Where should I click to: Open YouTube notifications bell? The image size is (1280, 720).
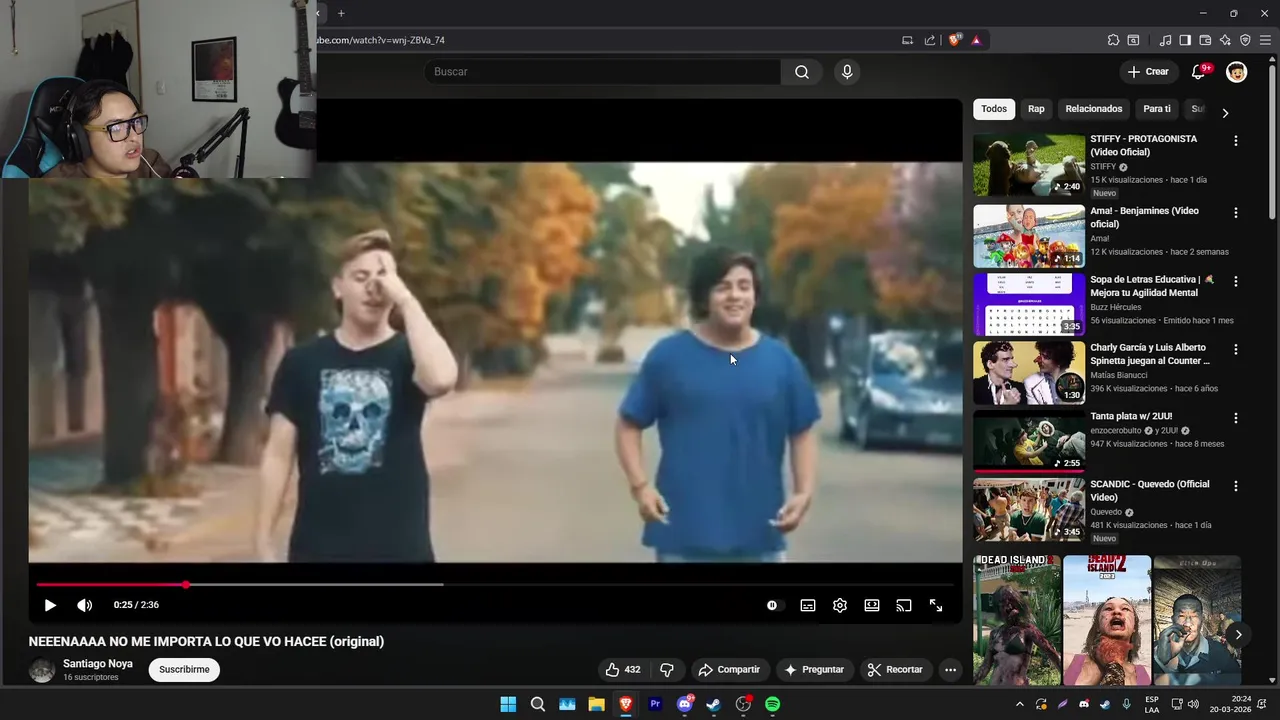pos(1199,72)
